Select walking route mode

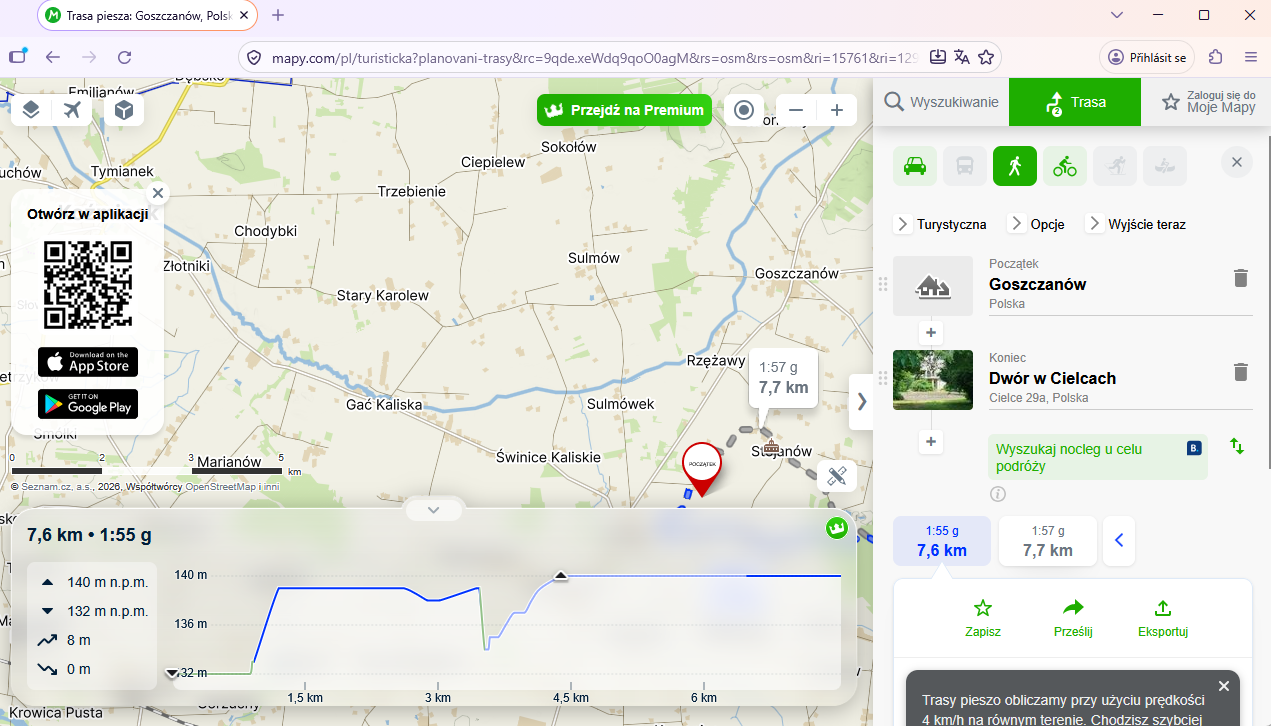[x=1015, y=166]
